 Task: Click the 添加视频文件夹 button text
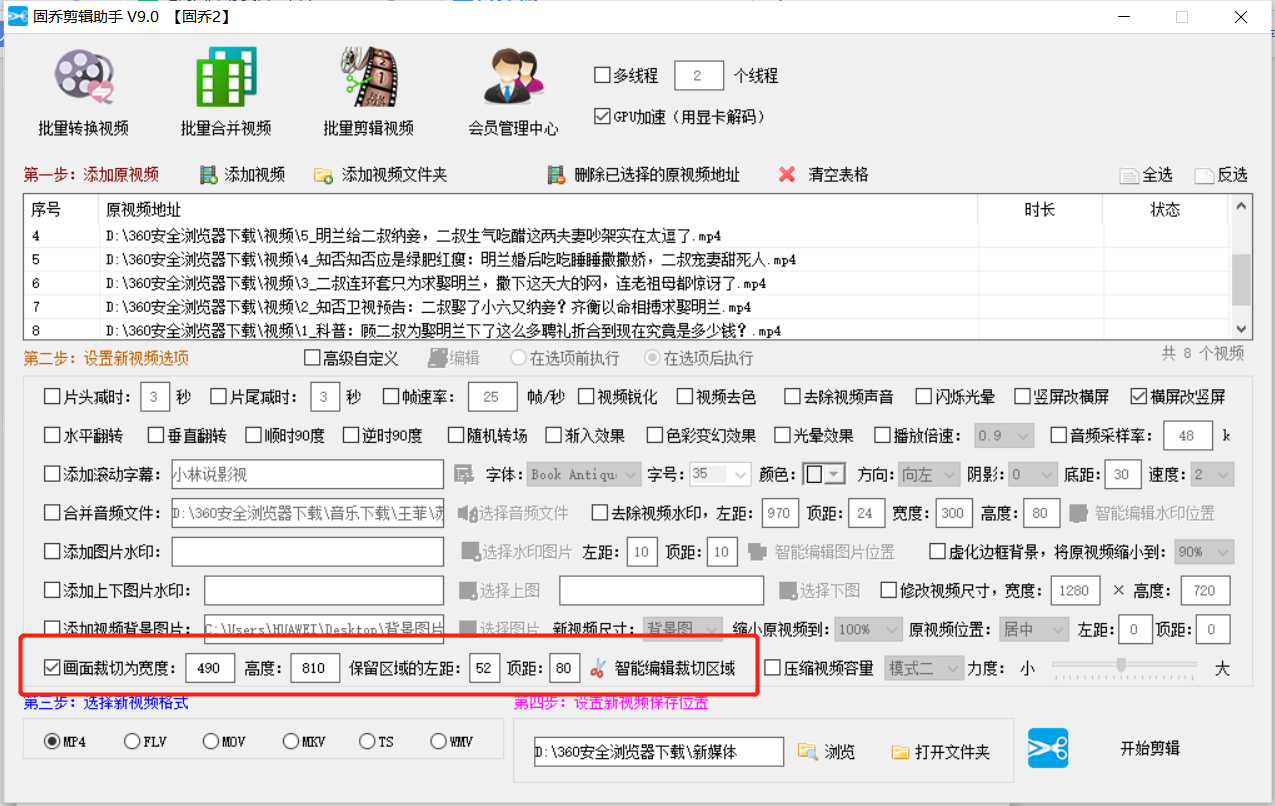pos(394,175)
